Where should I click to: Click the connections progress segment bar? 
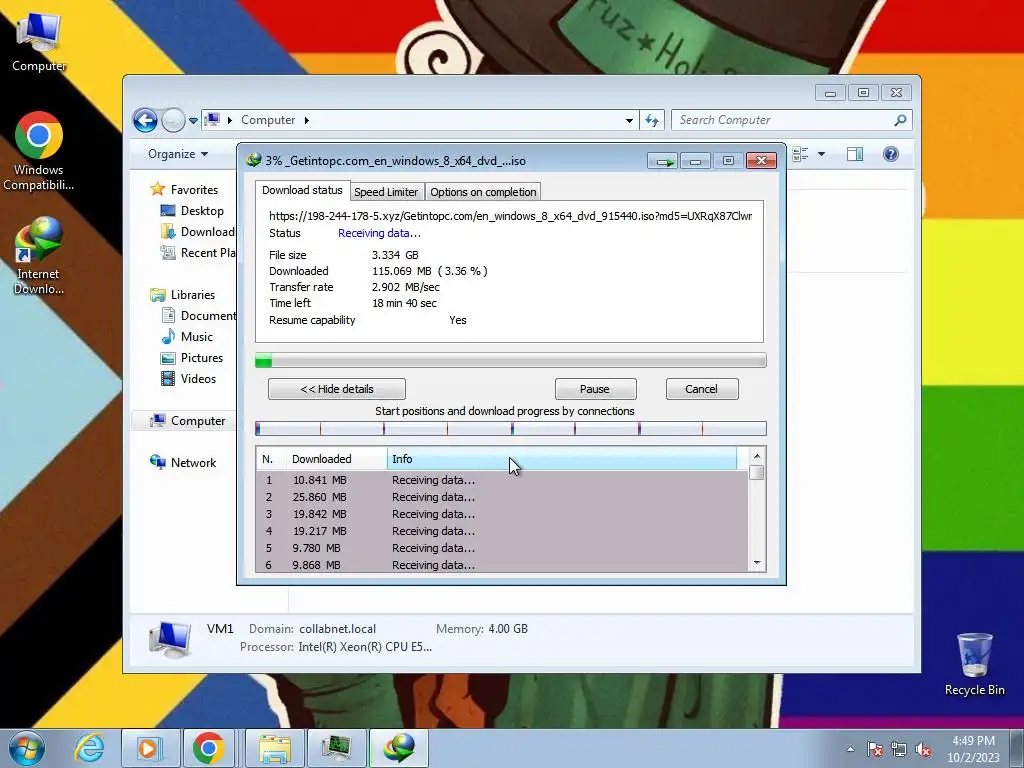511,428
